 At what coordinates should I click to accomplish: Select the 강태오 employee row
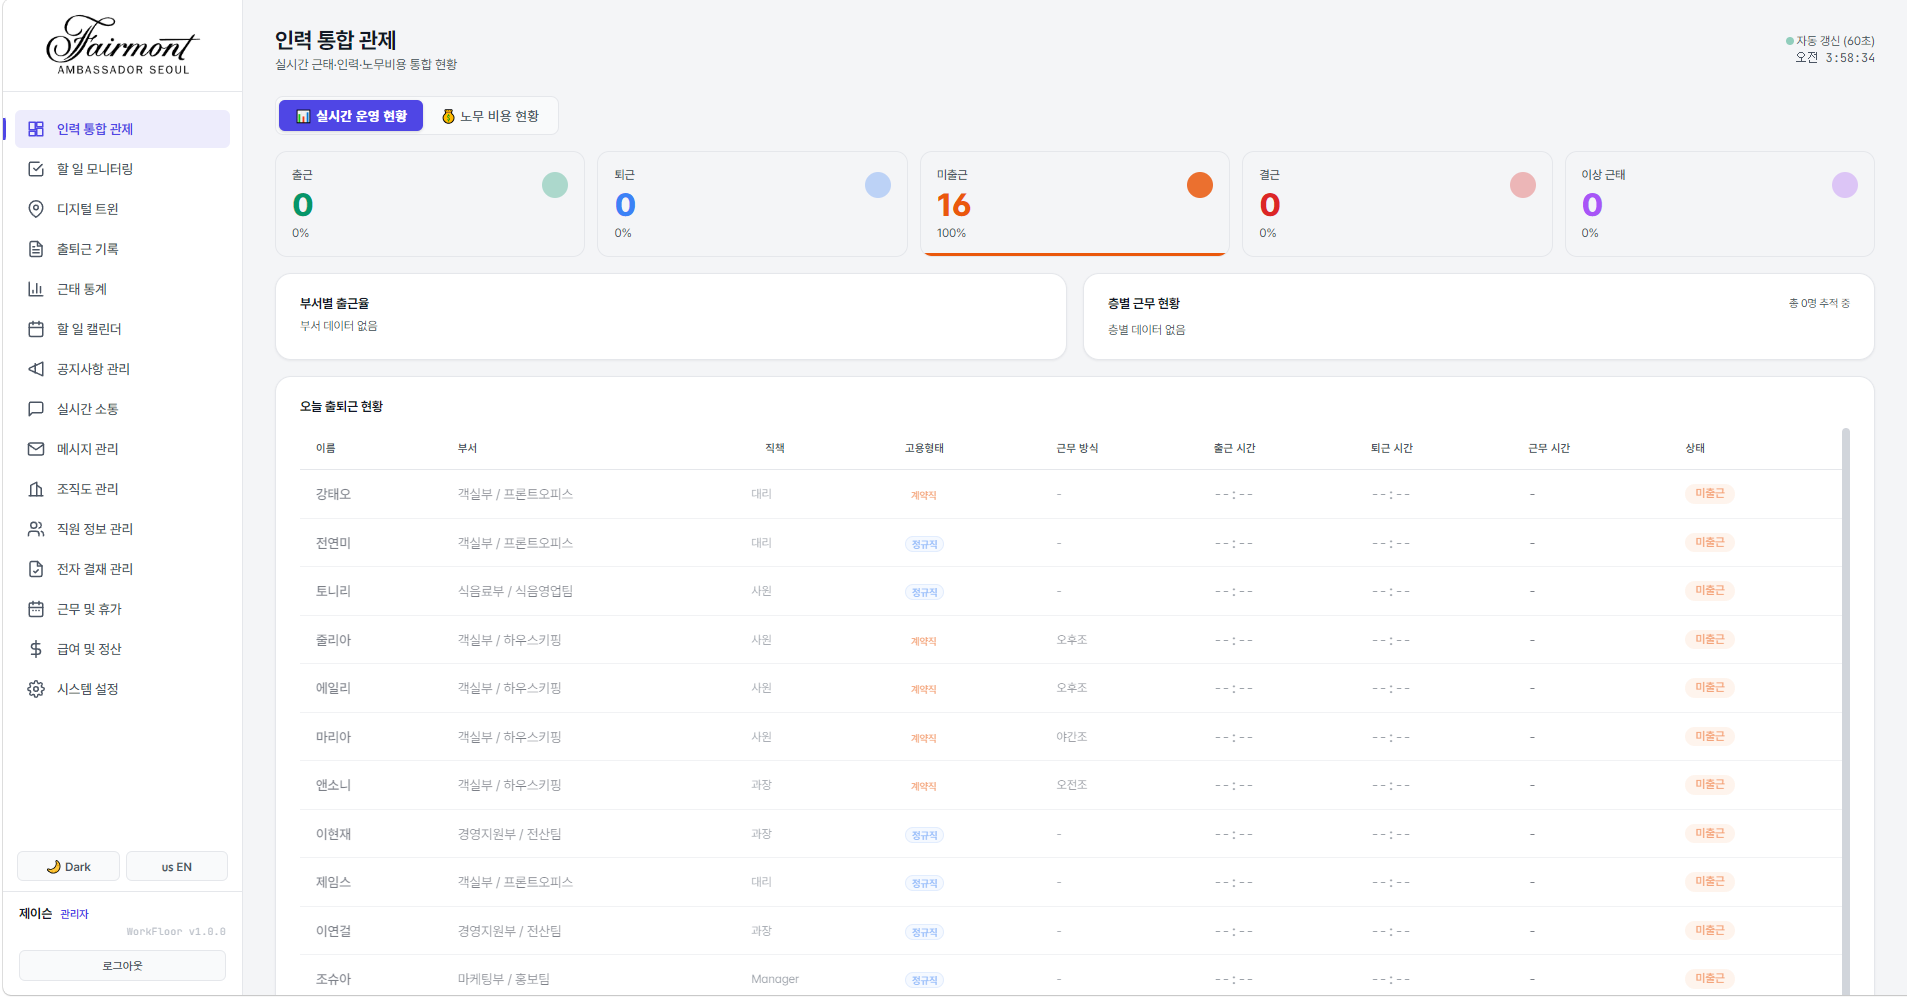[x=333, y=494]
